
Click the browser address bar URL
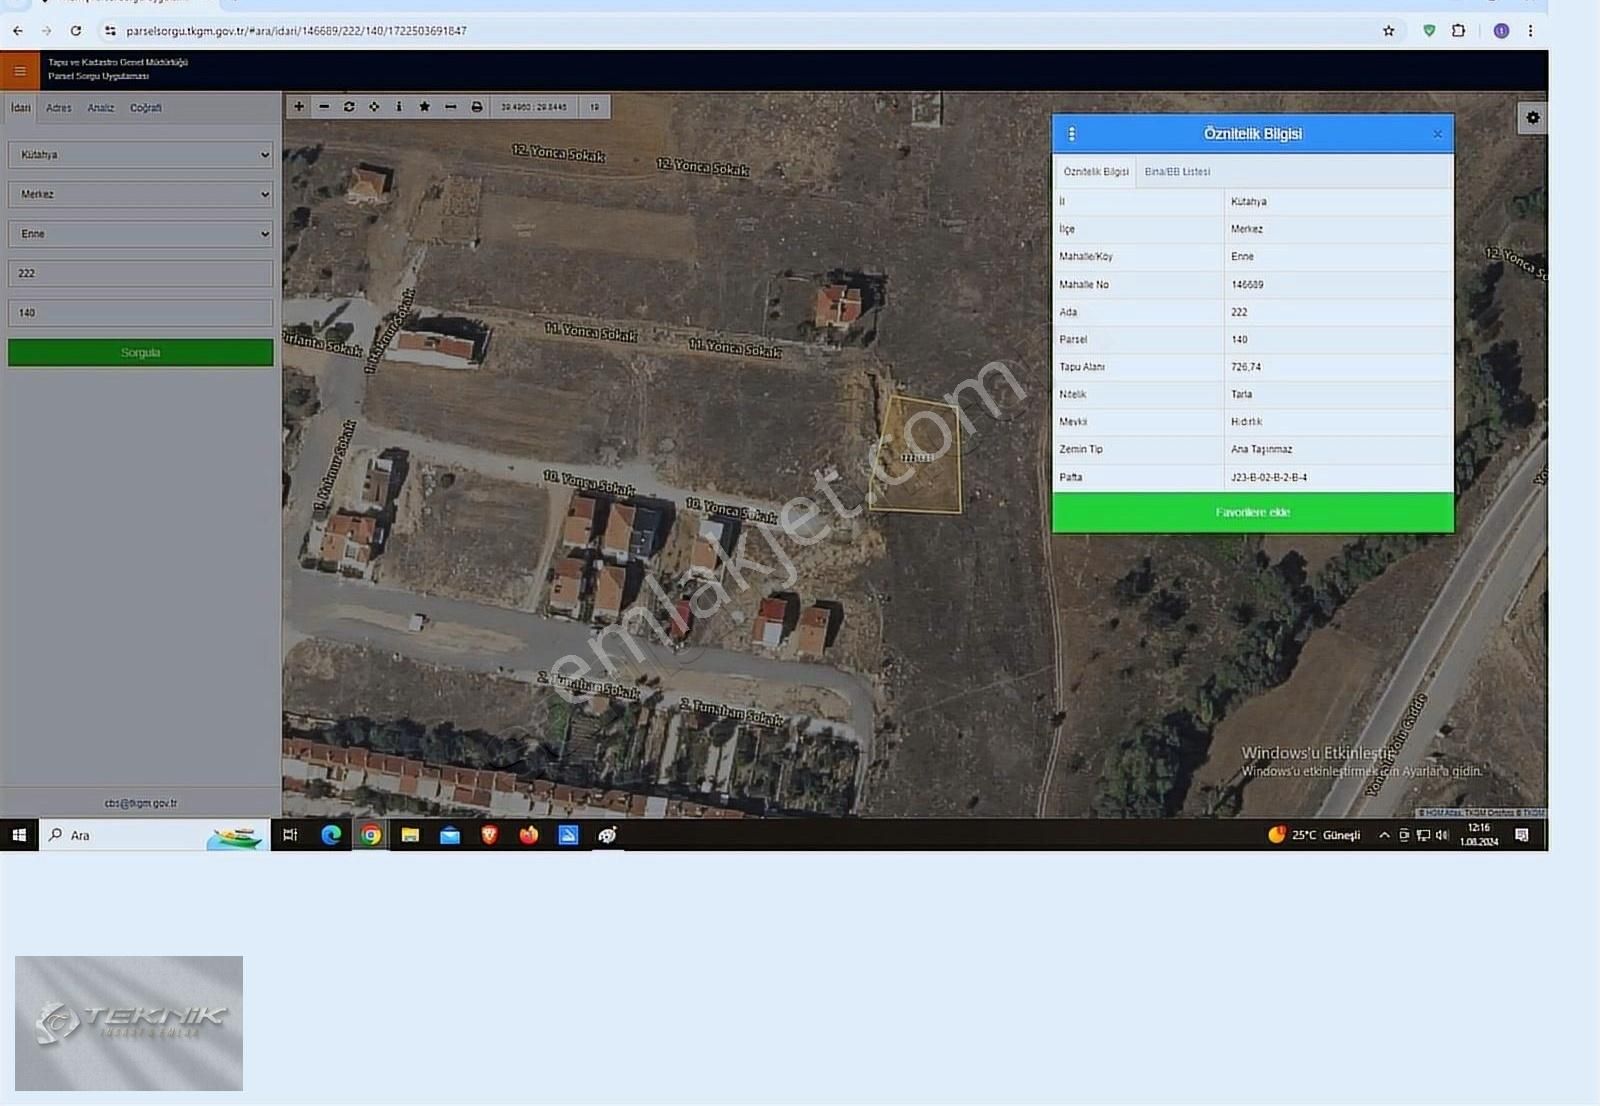click(x=297, y=31)
